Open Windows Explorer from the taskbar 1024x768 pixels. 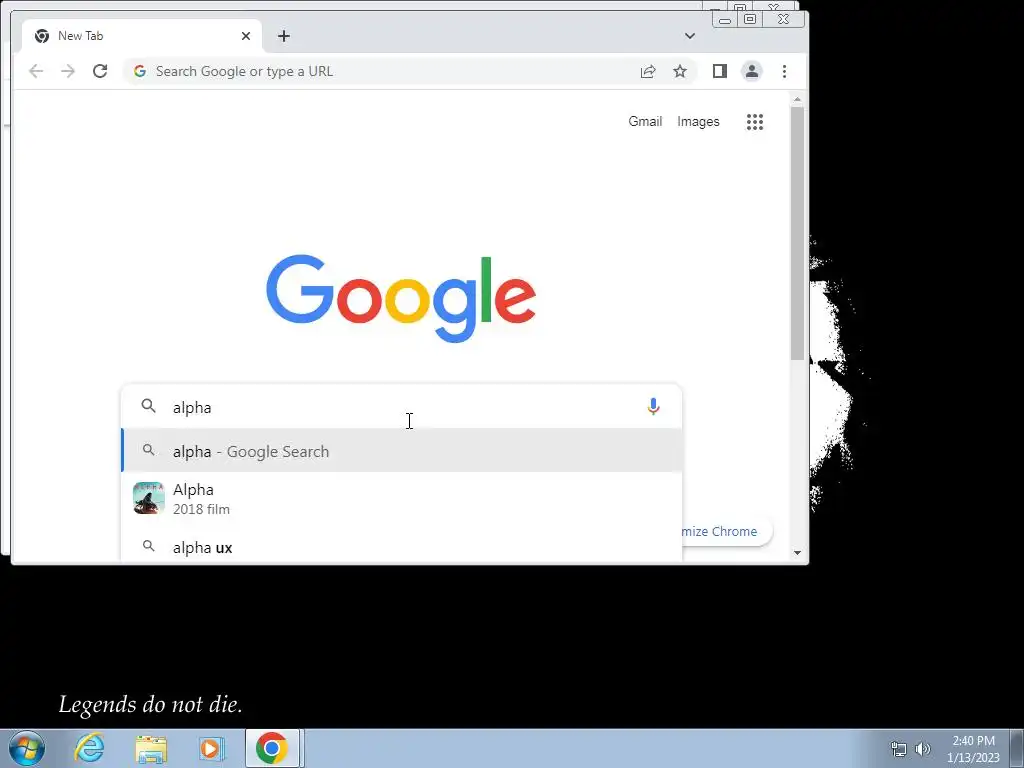(x=151, y=748)
